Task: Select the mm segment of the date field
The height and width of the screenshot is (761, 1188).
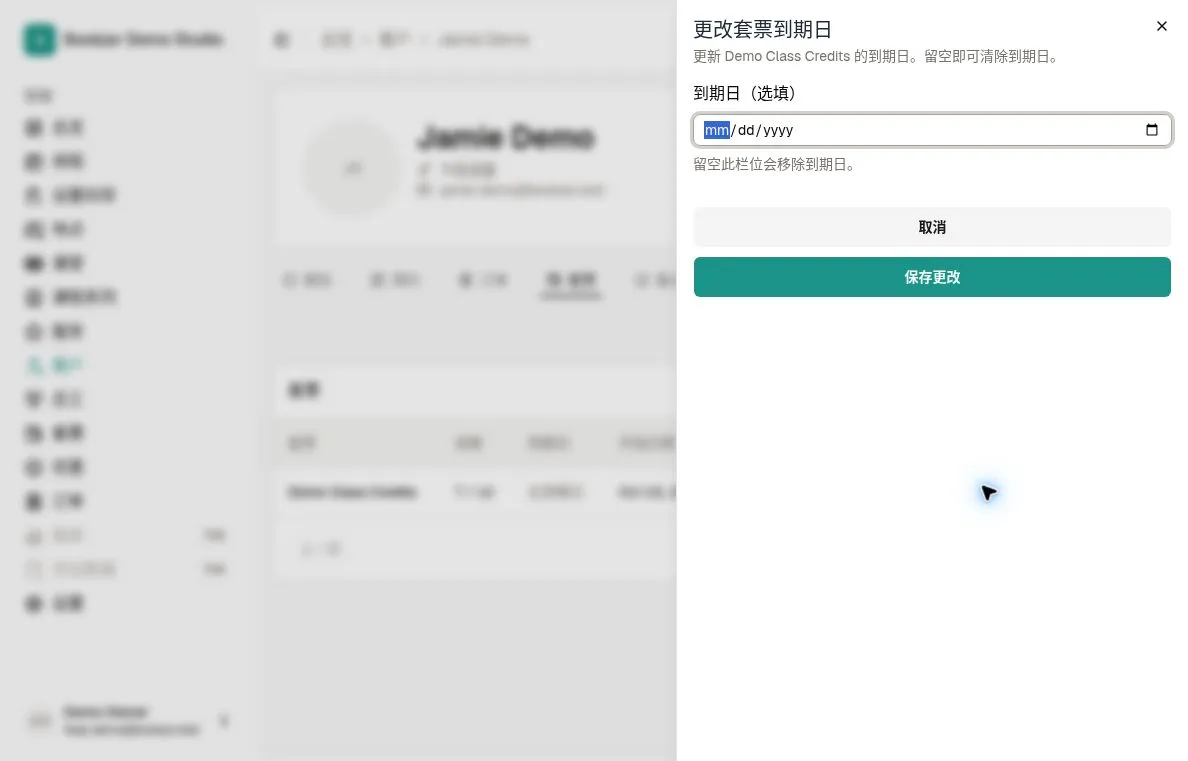Action: pos(716,130)
